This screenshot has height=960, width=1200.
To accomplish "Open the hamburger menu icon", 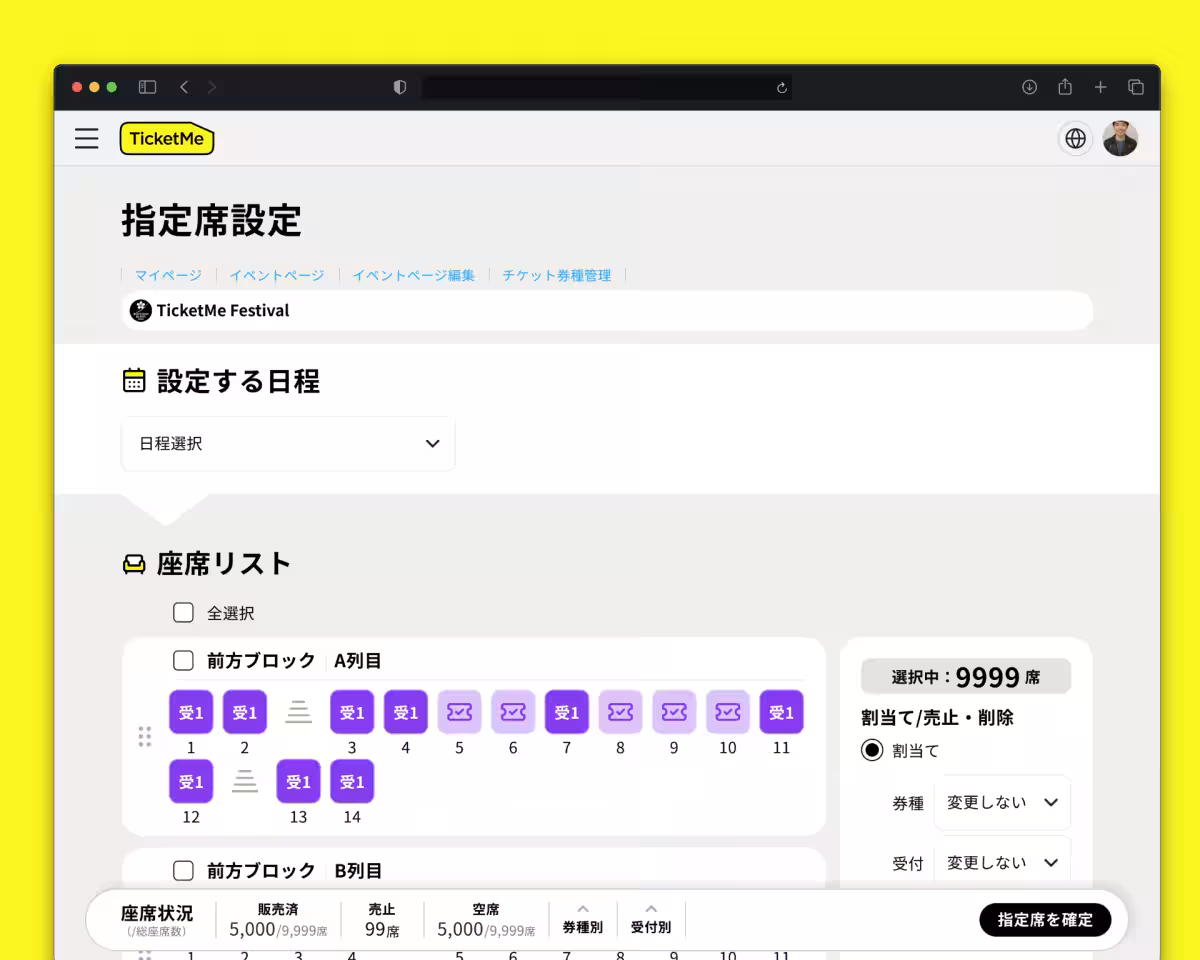I will pos(87,138).
